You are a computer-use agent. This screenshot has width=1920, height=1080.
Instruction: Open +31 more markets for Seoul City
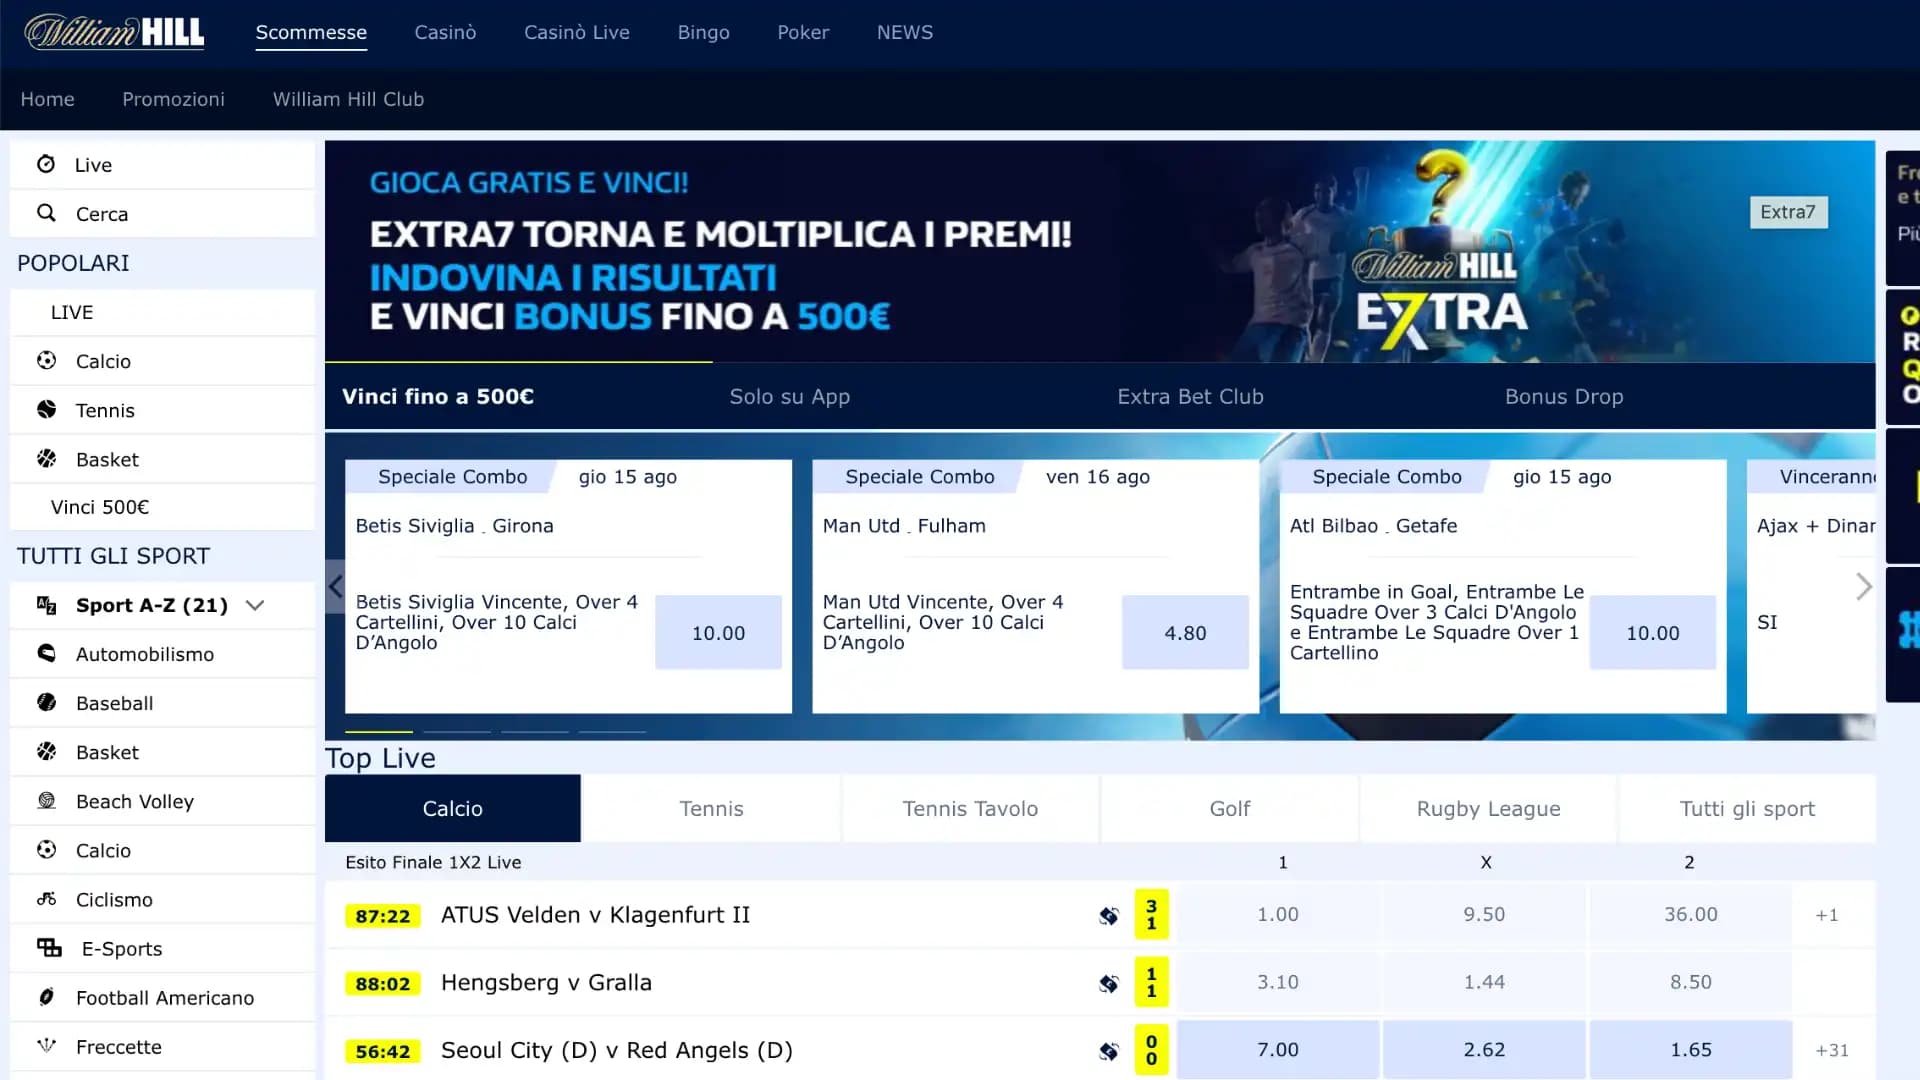(1832, 1050)
